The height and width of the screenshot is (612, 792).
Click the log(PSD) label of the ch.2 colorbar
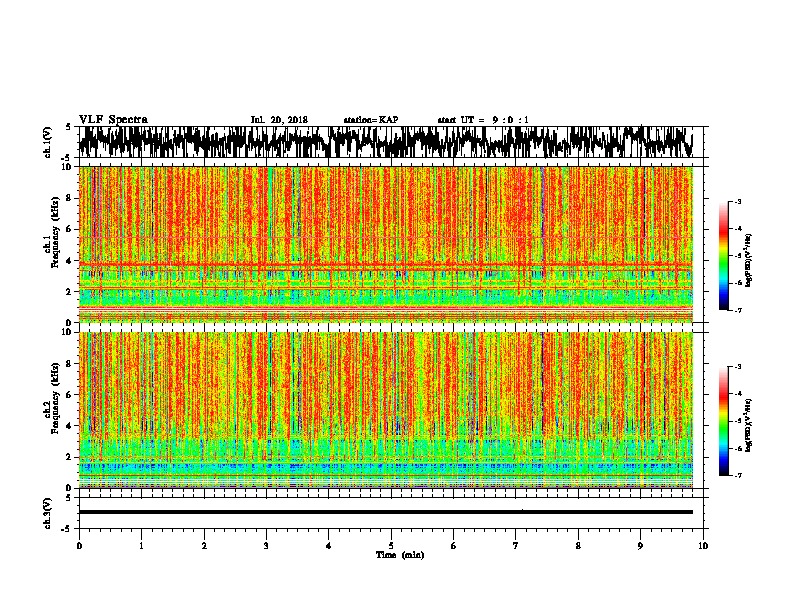tap(749, 425)
